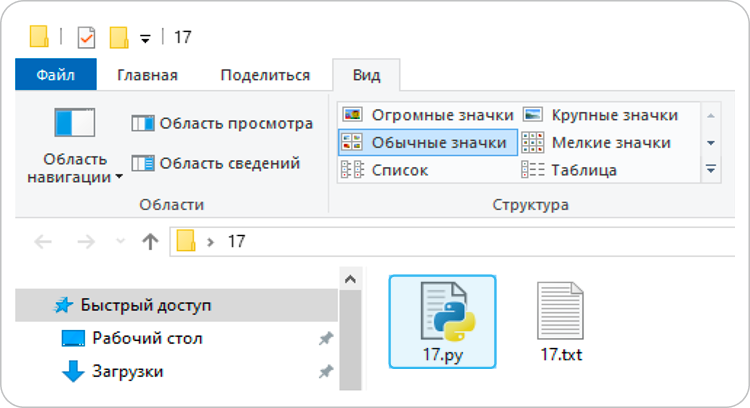Choose Огромные значки layout

[x=428, y=115]
